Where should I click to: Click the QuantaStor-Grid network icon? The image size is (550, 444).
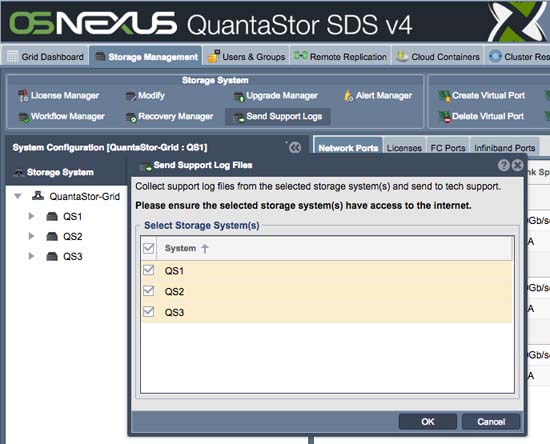tap(38, 196)
